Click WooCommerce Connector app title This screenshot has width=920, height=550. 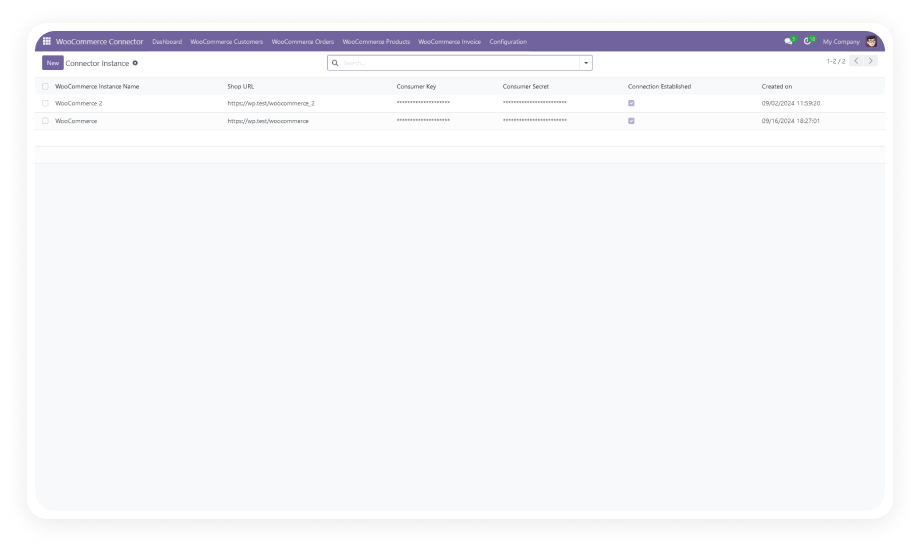[99, 42]
